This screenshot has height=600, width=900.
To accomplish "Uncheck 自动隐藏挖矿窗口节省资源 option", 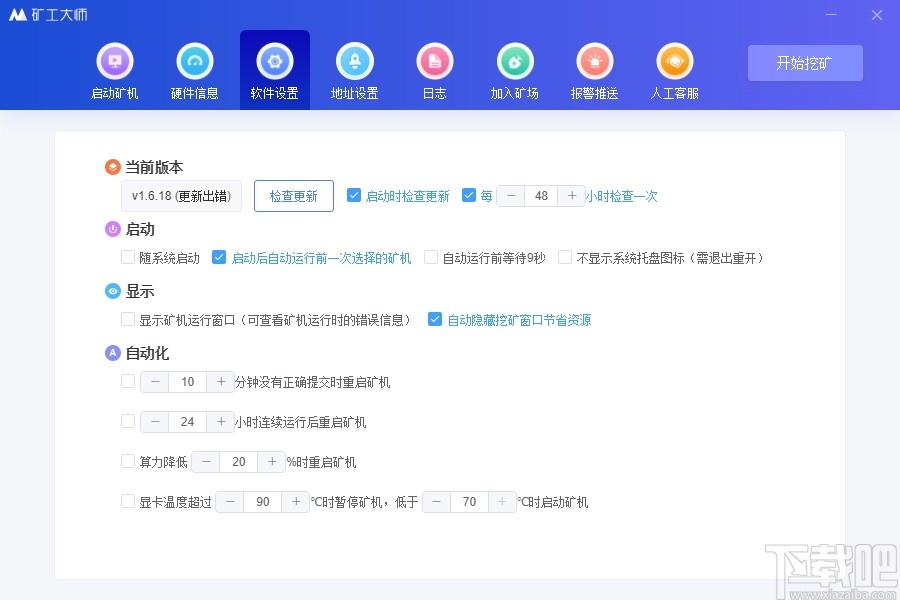I will (435, 319).
